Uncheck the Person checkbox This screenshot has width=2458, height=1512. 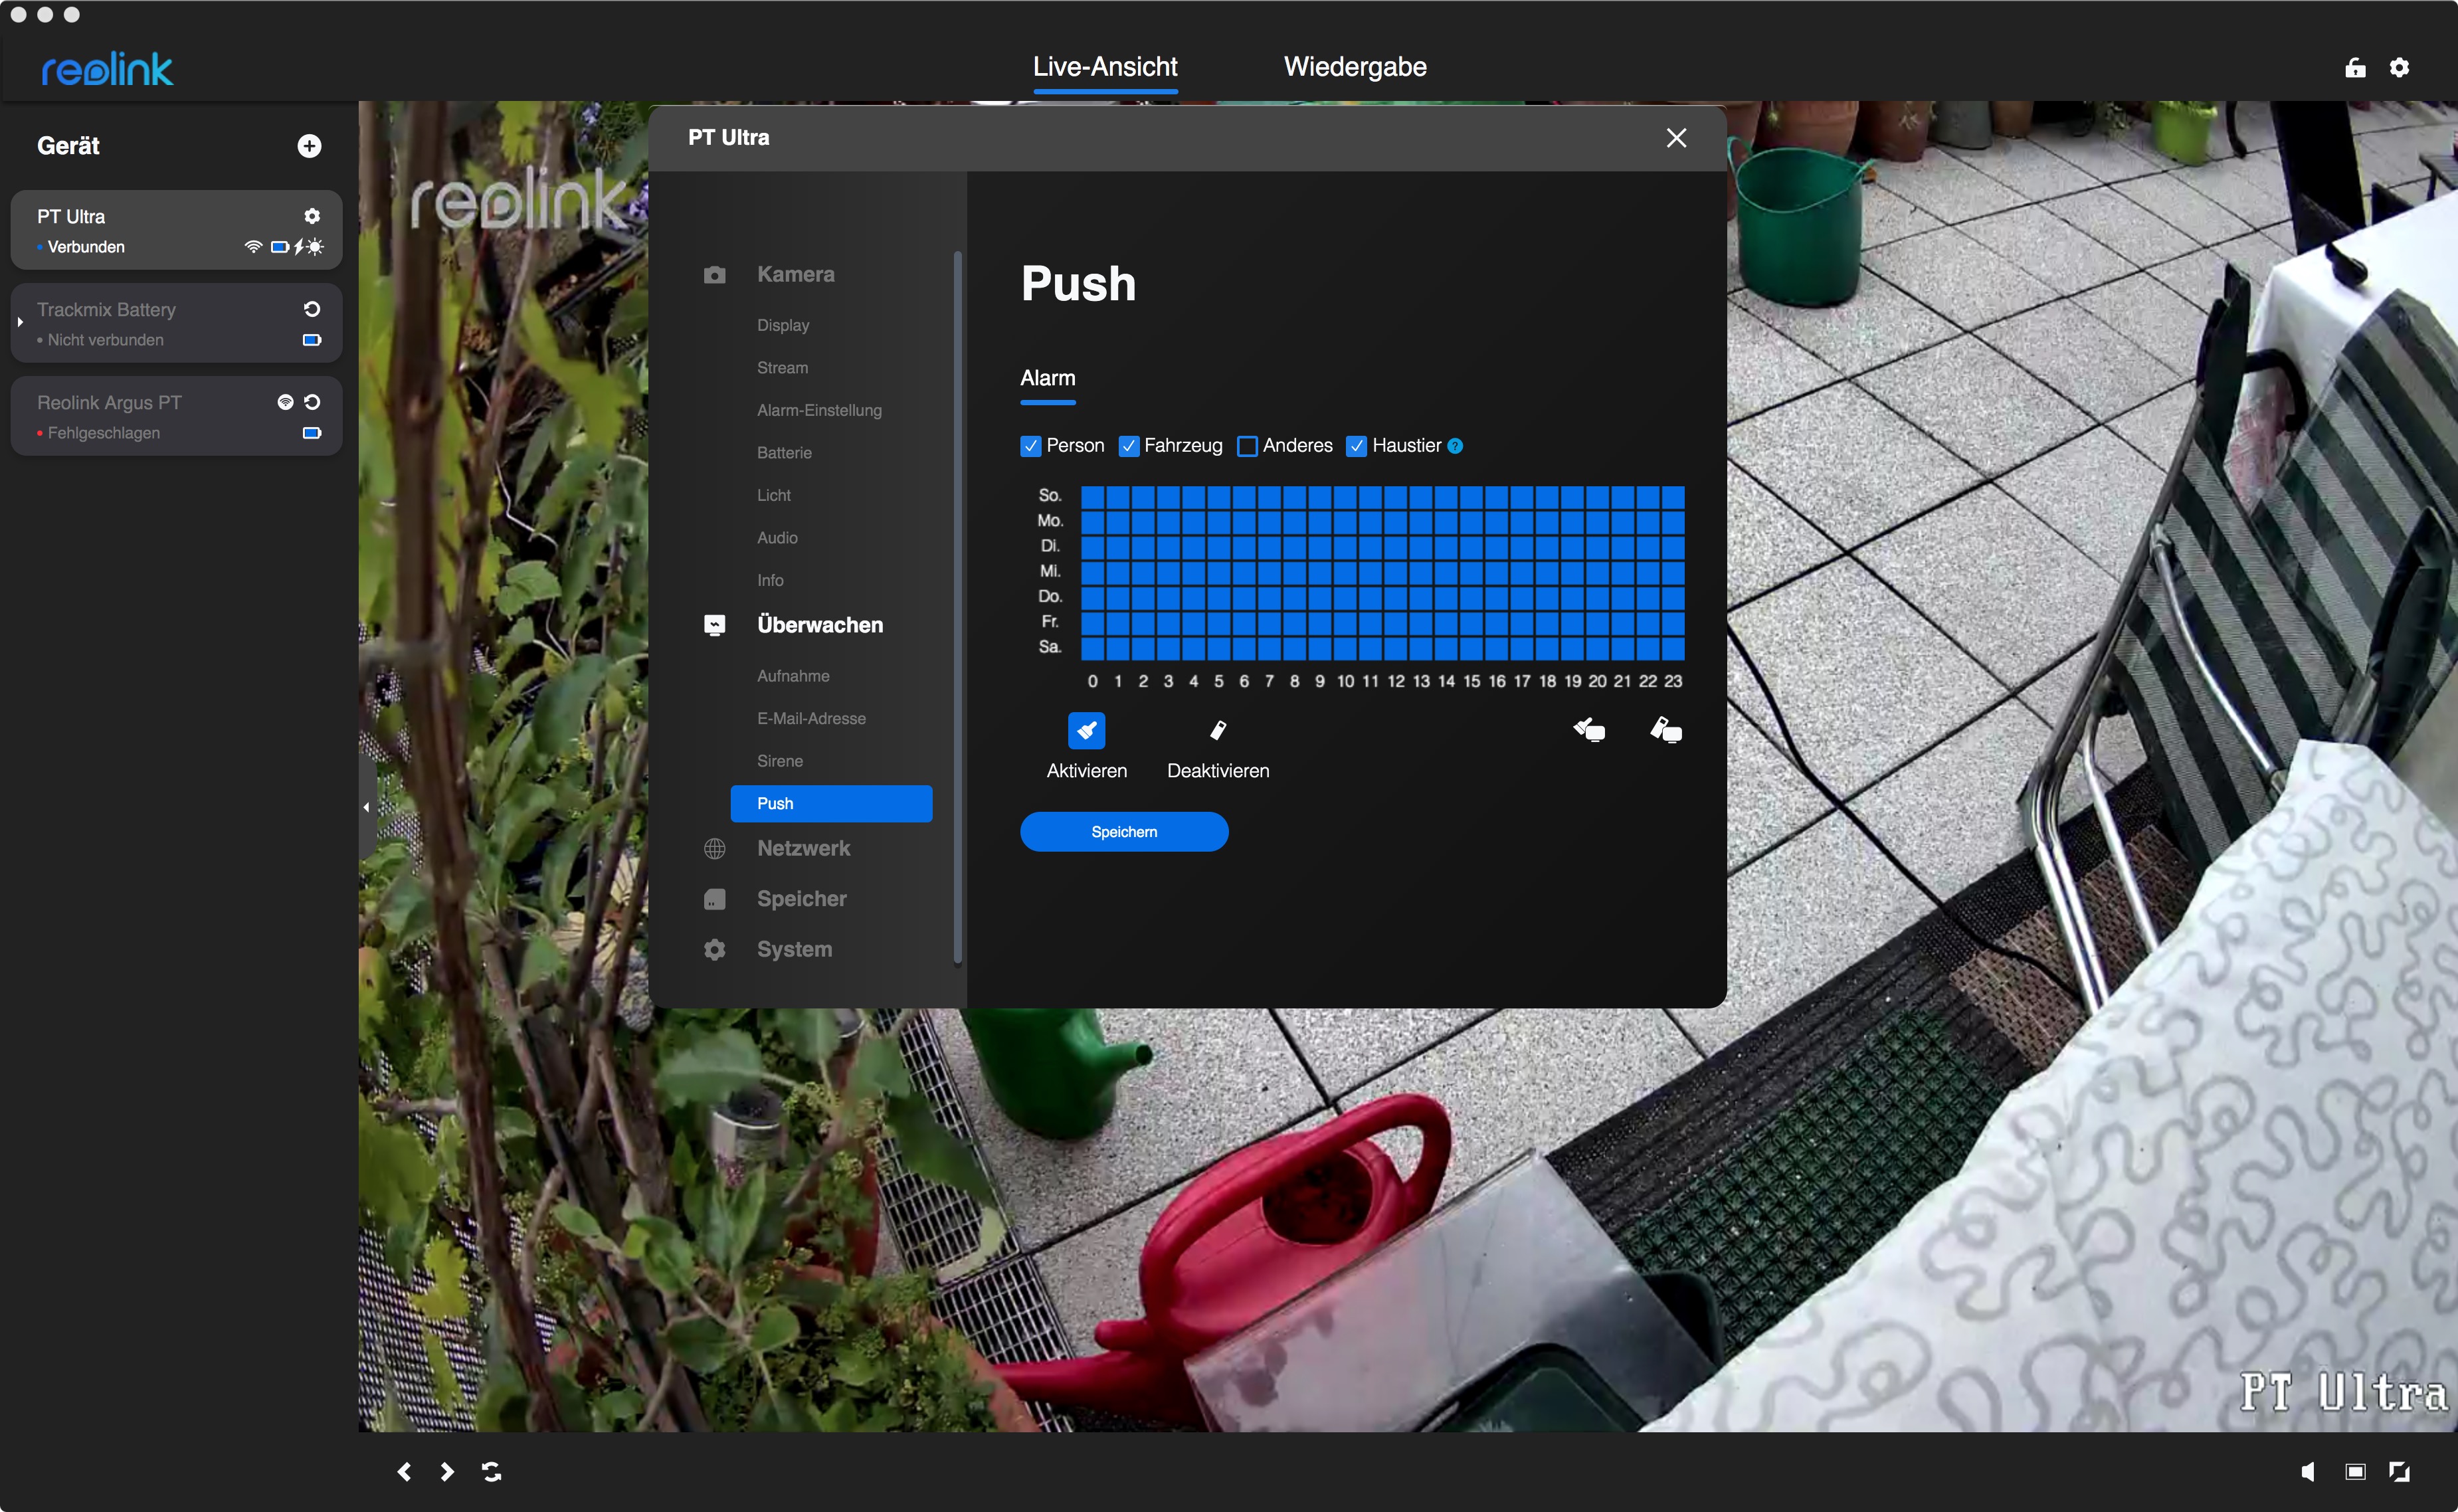point(1030,446)
